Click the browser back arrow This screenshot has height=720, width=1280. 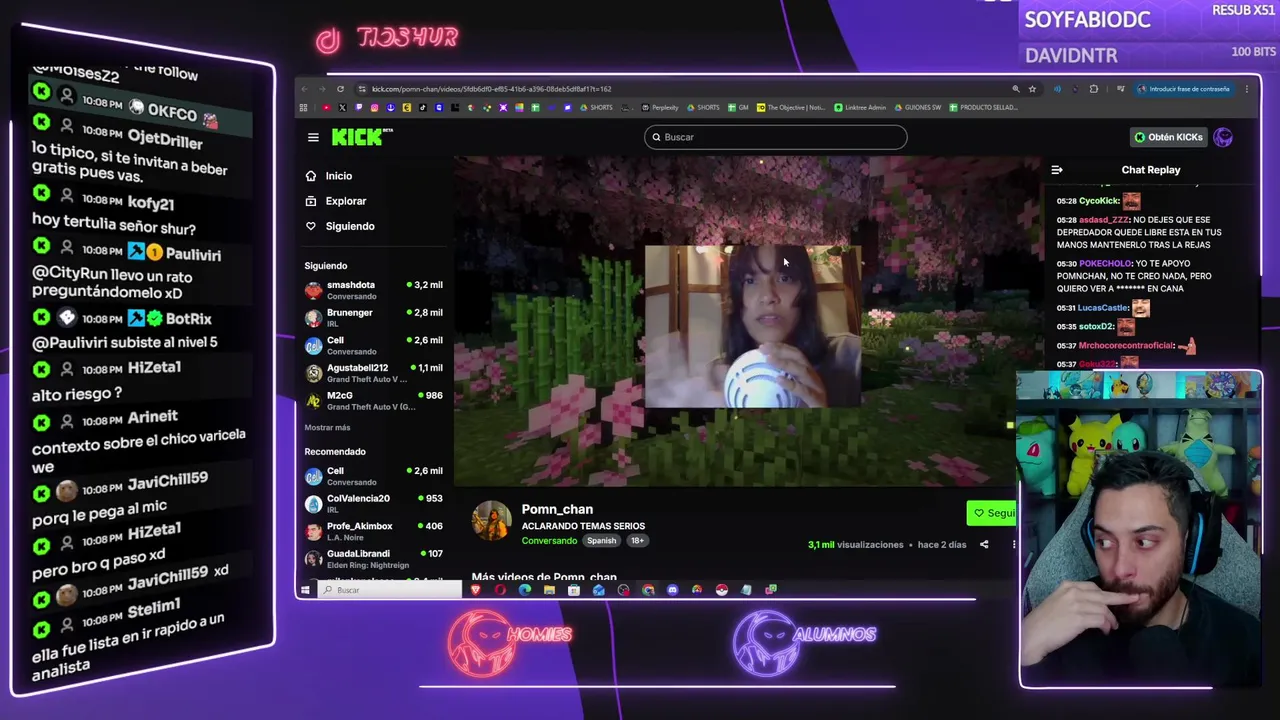click(x=304, y=89)
